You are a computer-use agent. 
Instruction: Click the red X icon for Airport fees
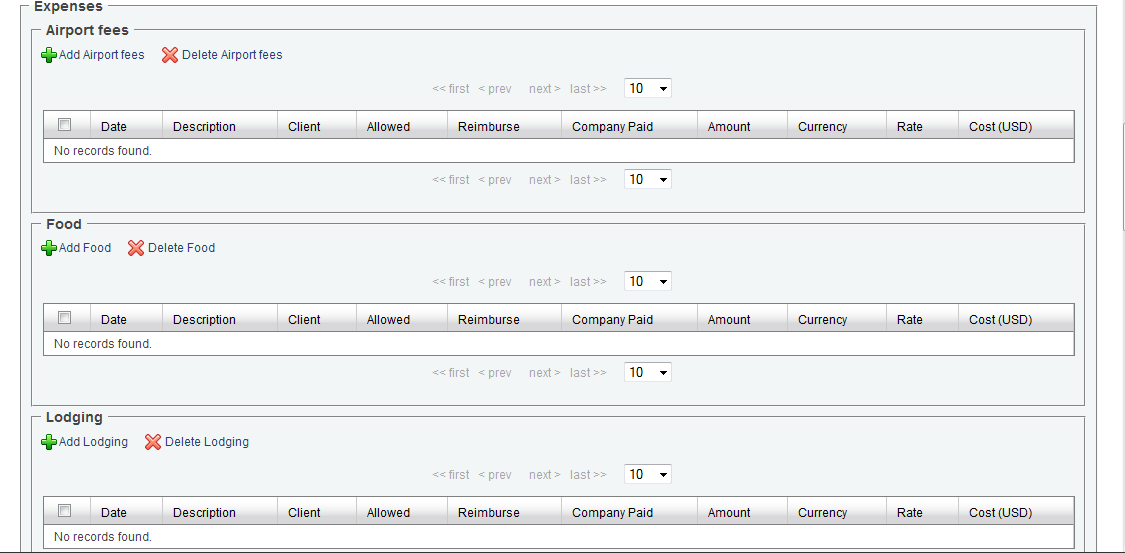coord(170,55)
